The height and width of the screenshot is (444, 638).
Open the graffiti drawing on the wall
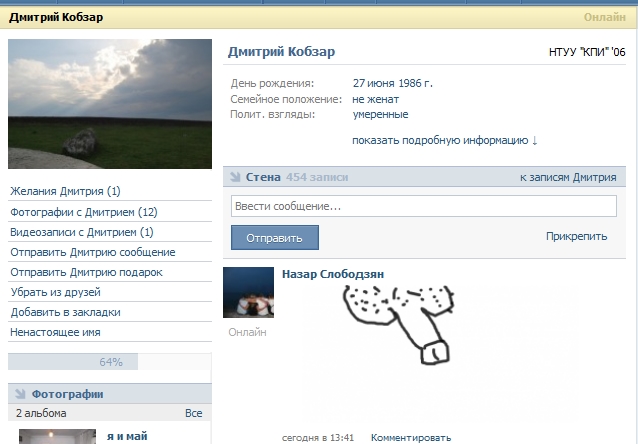point(399,324)
